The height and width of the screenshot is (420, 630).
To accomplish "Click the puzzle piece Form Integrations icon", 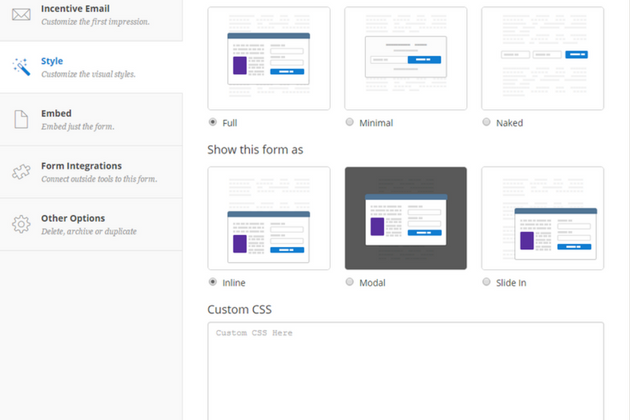I will coord(21,172).
